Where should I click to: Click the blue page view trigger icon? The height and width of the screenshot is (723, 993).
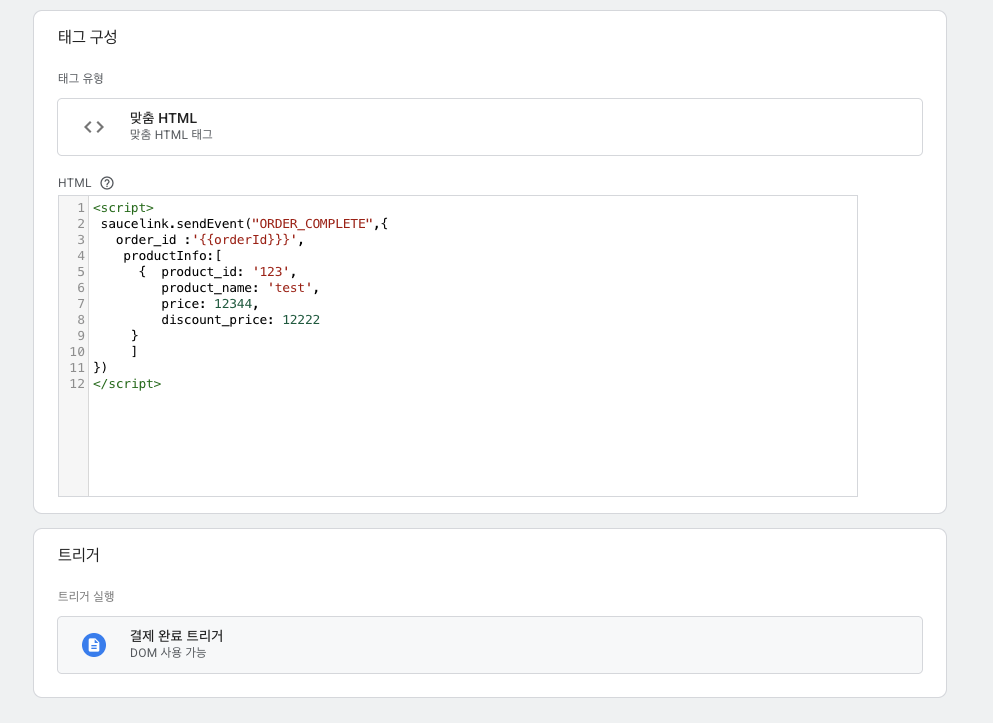coord(94,645)
